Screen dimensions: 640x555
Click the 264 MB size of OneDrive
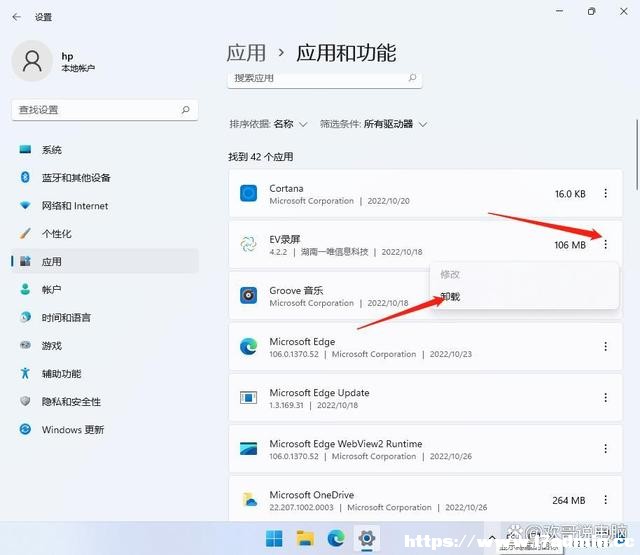[x=569, y=500]
